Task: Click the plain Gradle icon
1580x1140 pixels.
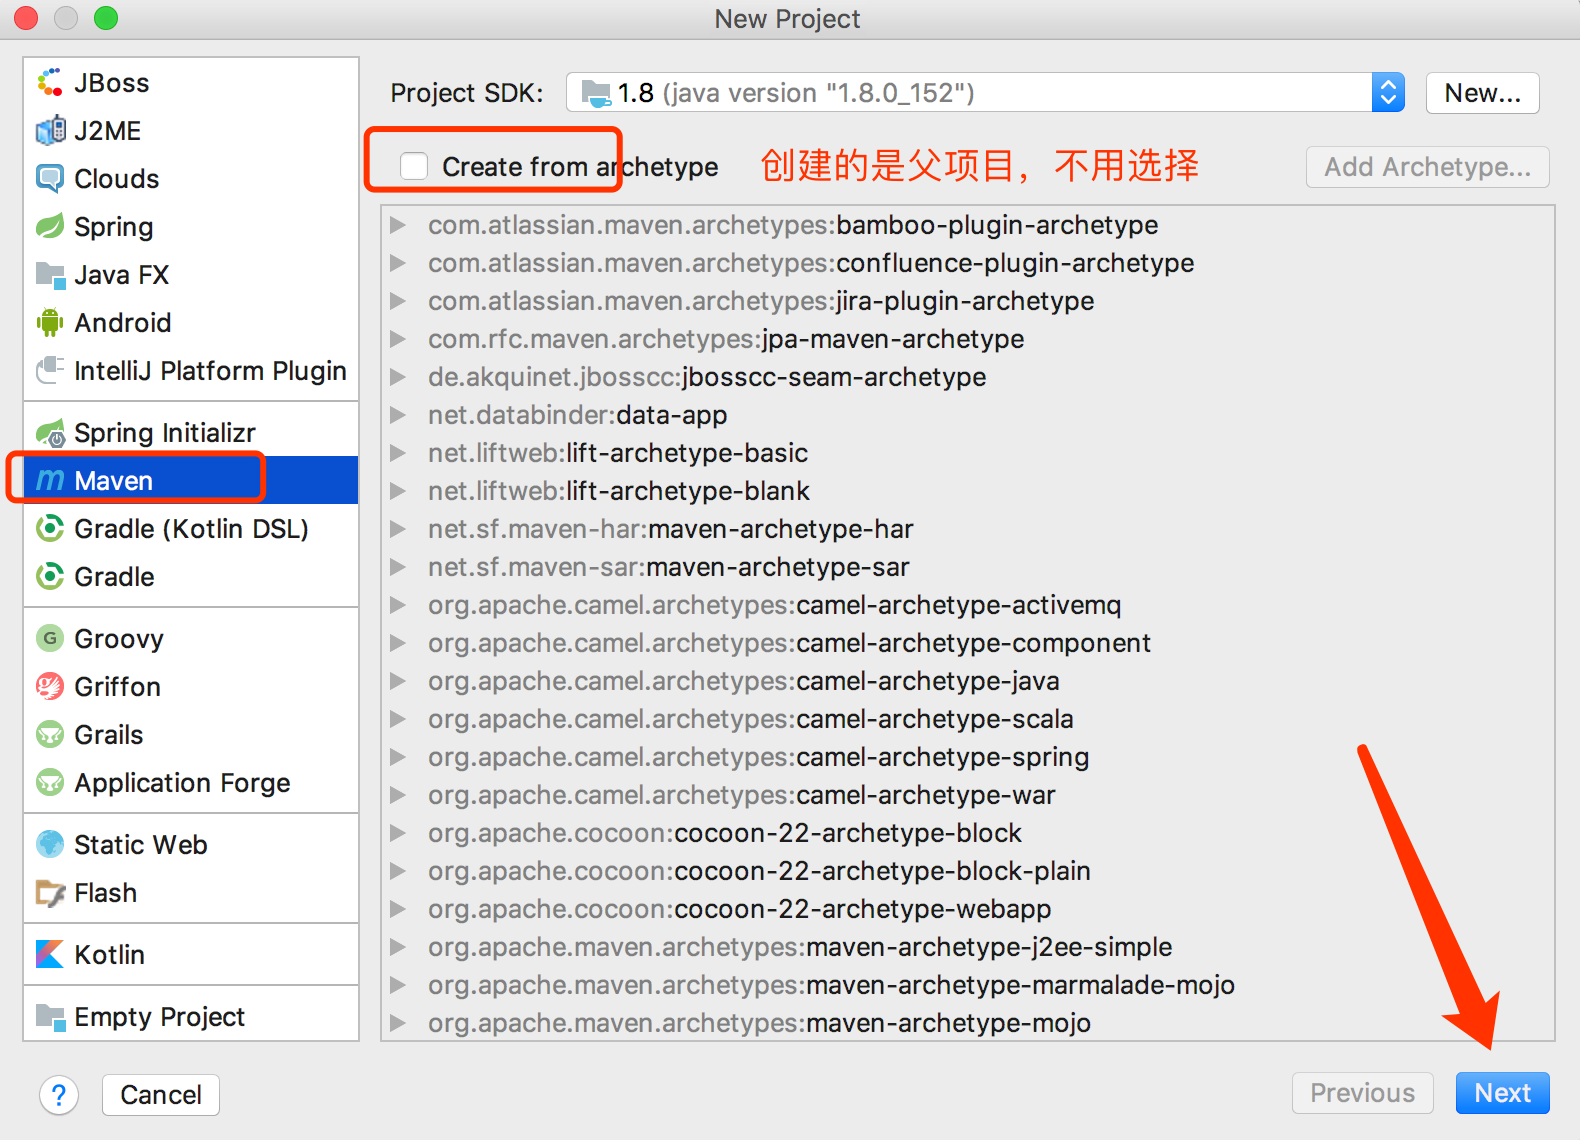Action: pyautogui.click(x=50, y=577)
